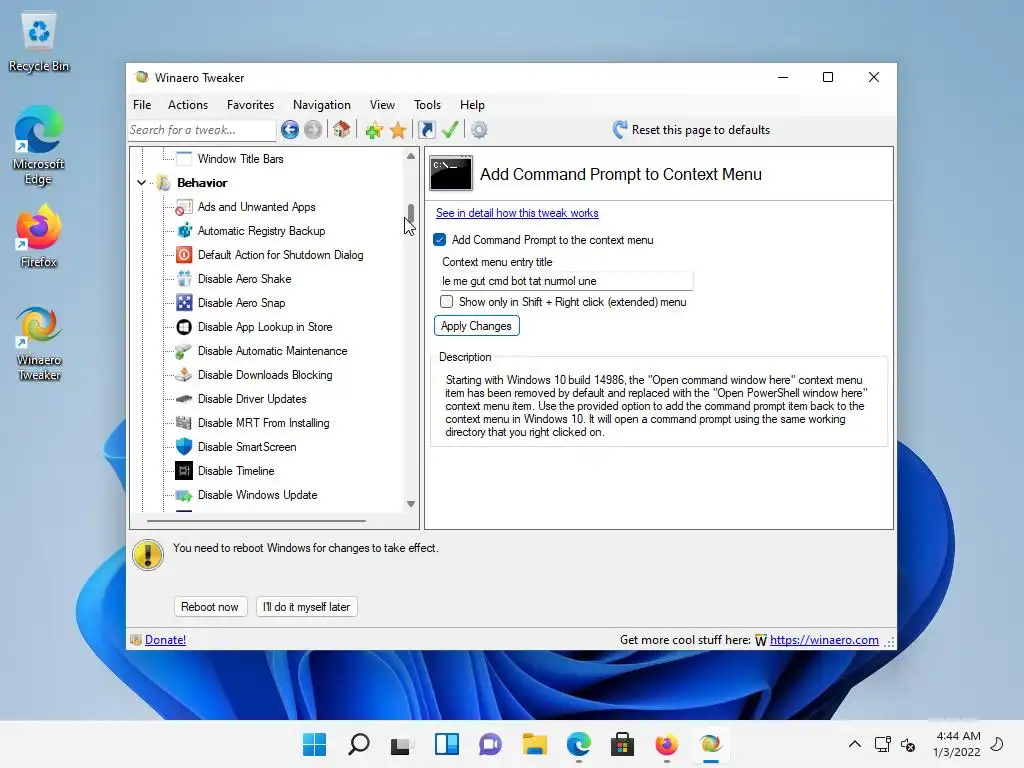Viewport: 1024px width, 768px height.
Task: Click I'll do it myself later
Action: pyautogui.click(x=306, y=607)
